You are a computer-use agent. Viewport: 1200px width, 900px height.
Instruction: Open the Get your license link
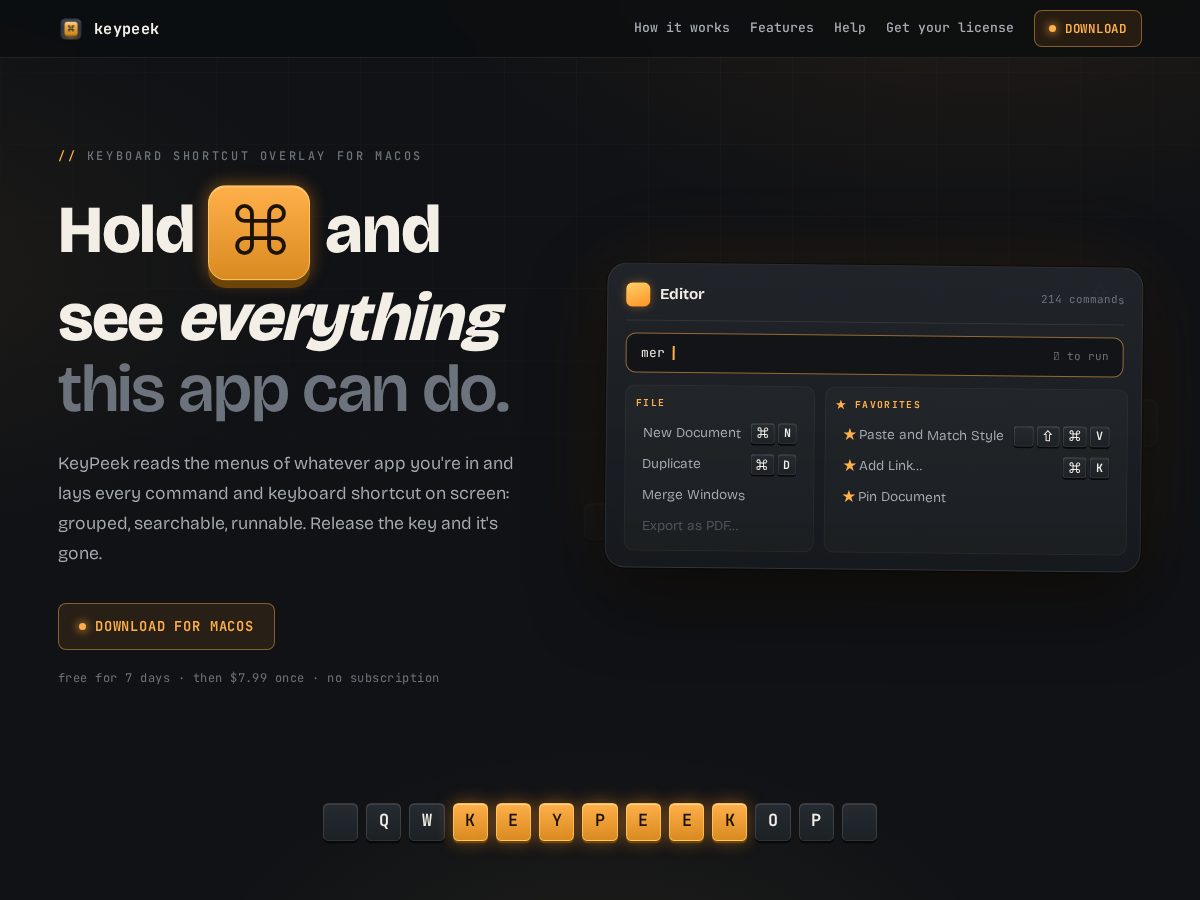pos(950,28)
